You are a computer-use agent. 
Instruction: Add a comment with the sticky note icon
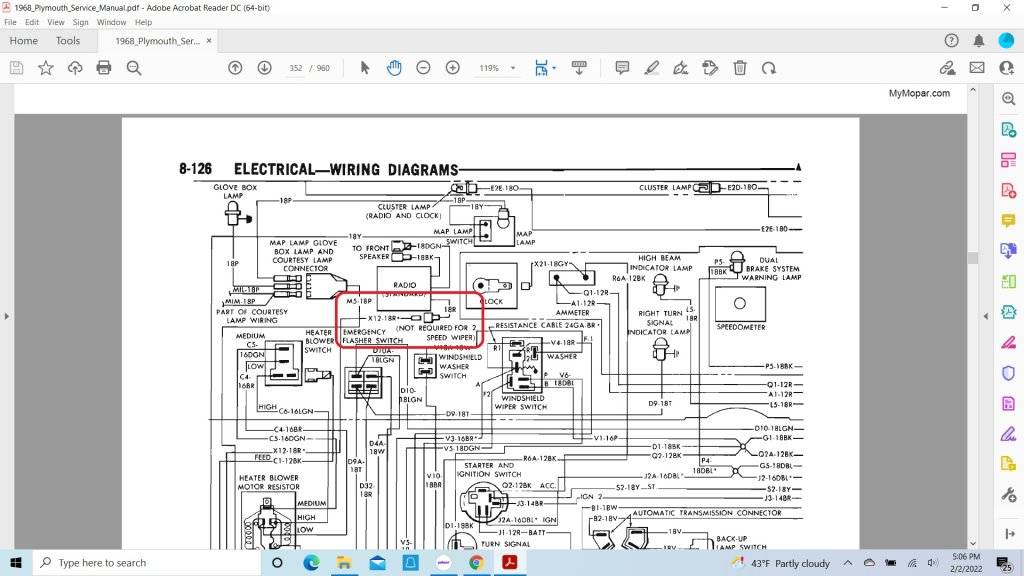622,68
